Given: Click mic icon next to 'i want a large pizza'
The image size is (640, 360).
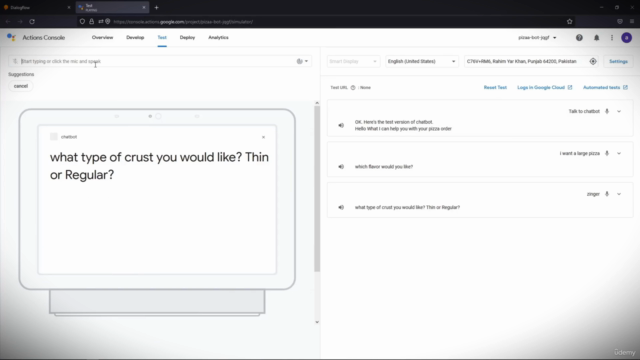Looking at the screenshot, I should pos(607,153).
